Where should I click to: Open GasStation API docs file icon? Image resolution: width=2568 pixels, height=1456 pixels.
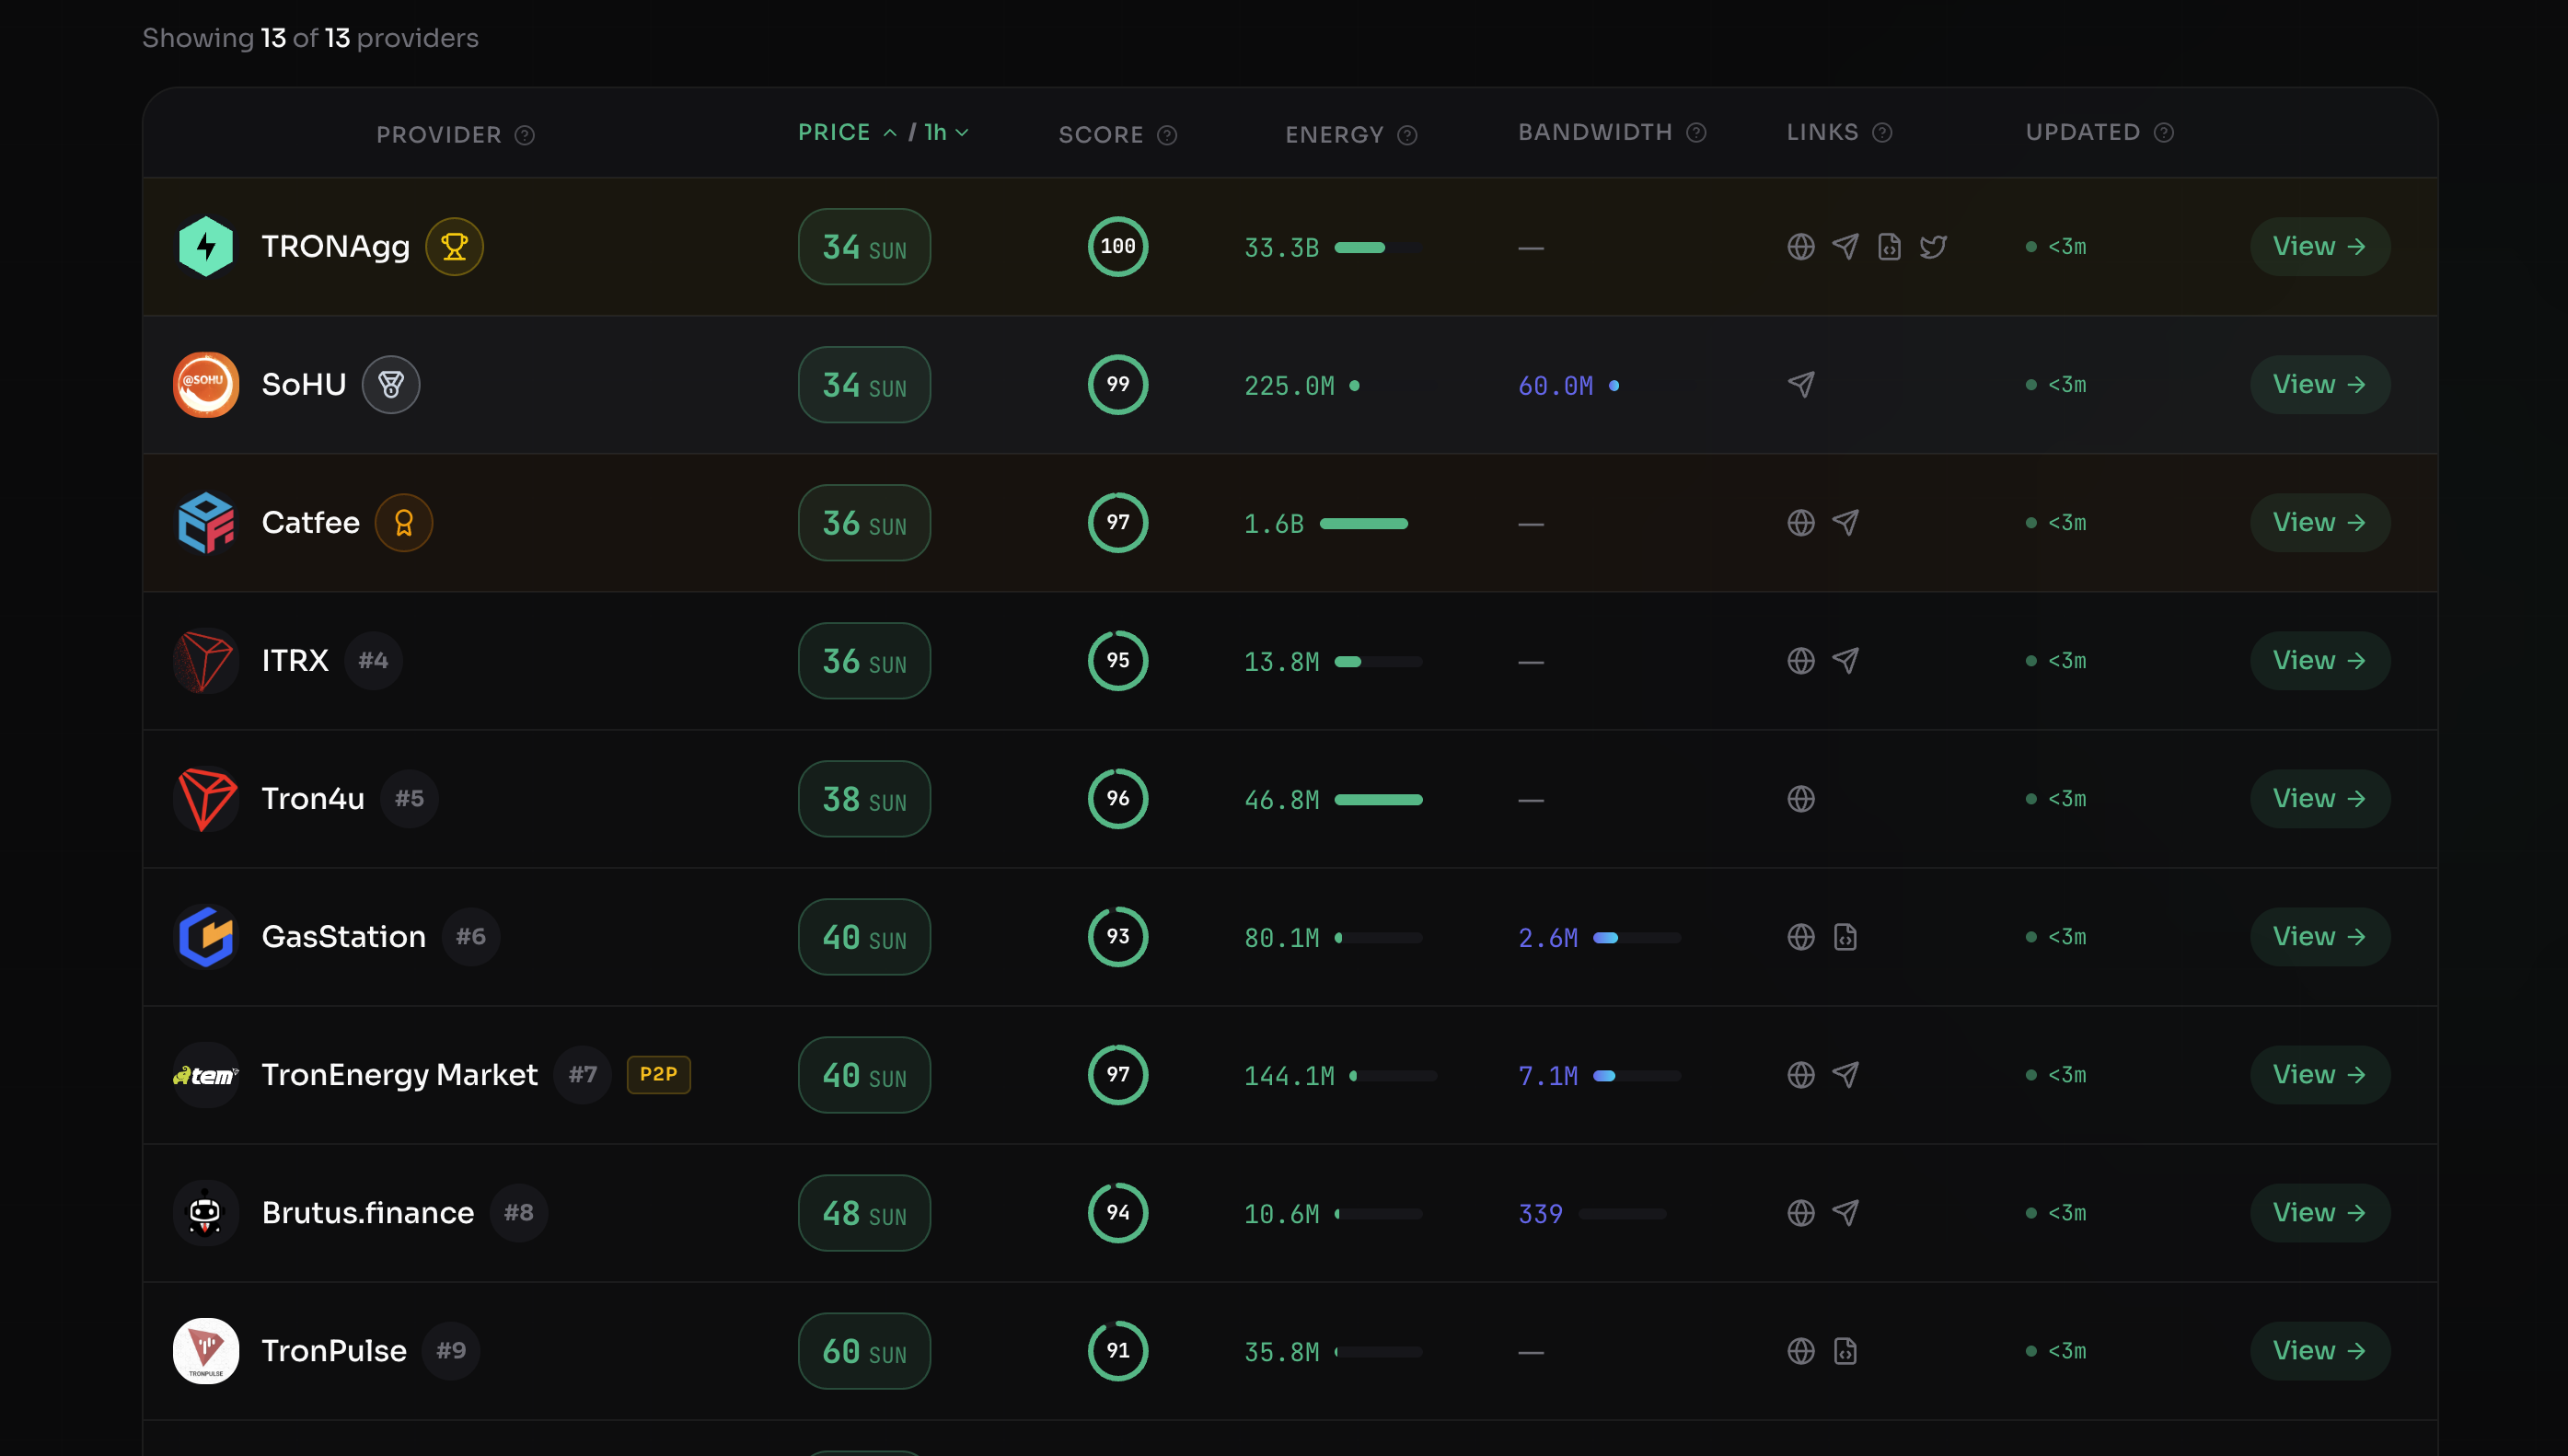(x=1845, y=936)
